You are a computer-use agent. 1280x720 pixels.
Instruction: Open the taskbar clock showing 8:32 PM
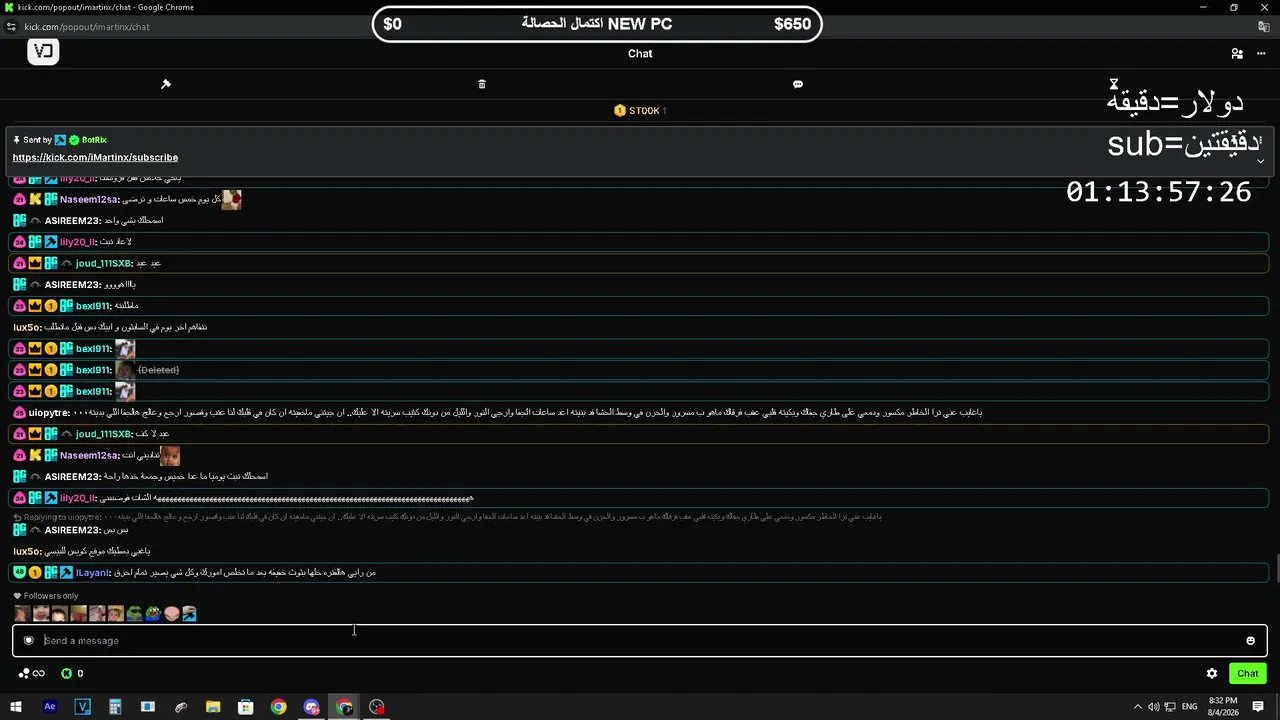1222,707
